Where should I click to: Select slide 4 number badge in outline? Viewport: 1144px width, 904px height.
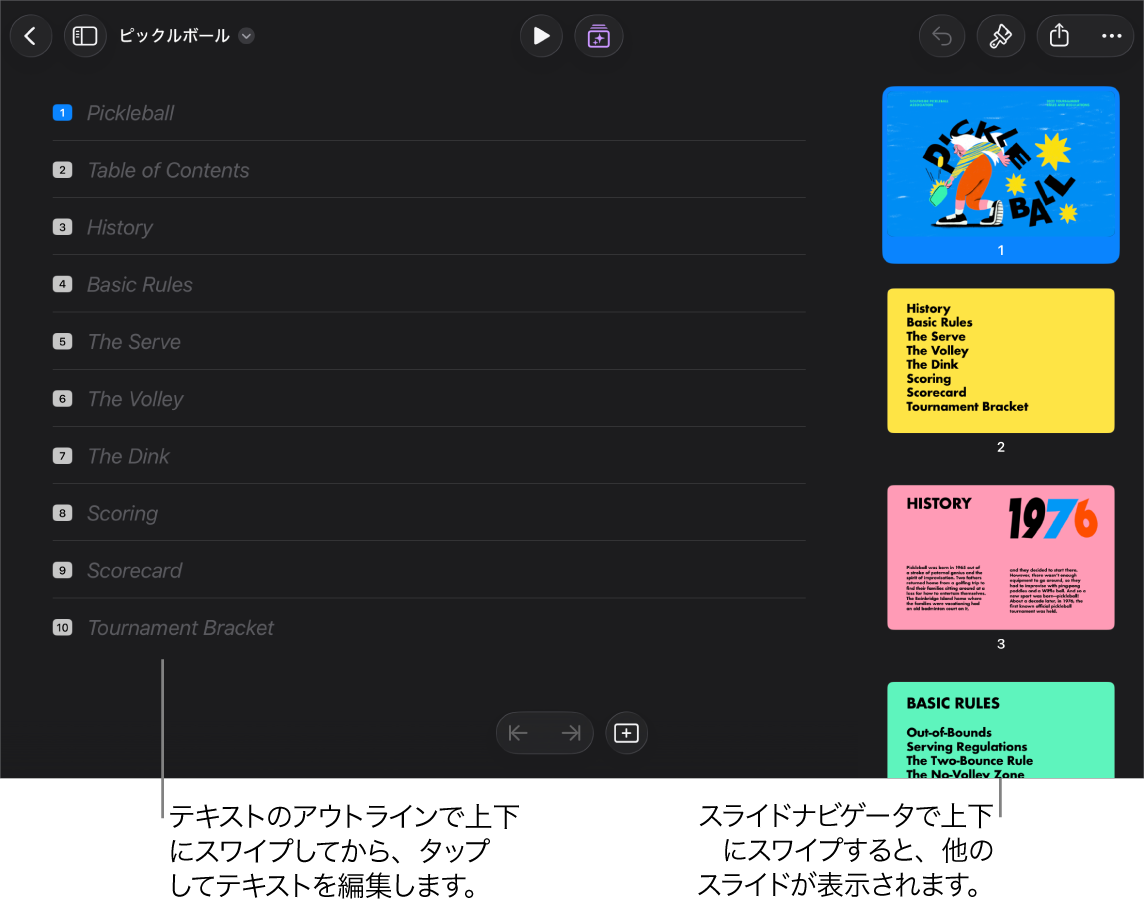click(x=63, y=284)
